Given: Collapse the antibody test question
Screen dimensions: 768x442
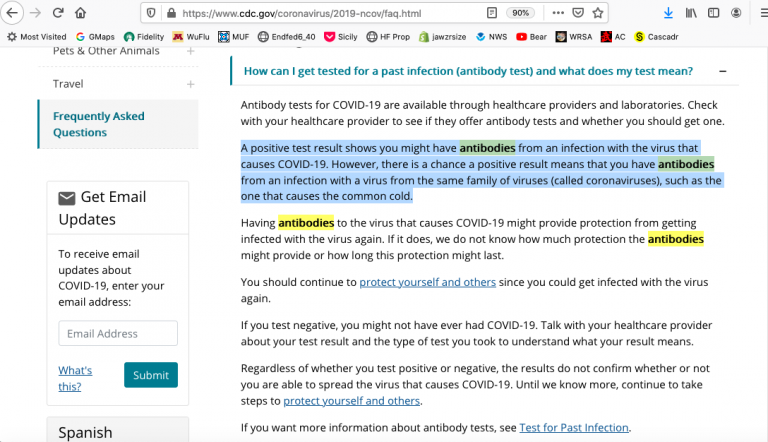Looking at the screenshot, I should [723, 72].
